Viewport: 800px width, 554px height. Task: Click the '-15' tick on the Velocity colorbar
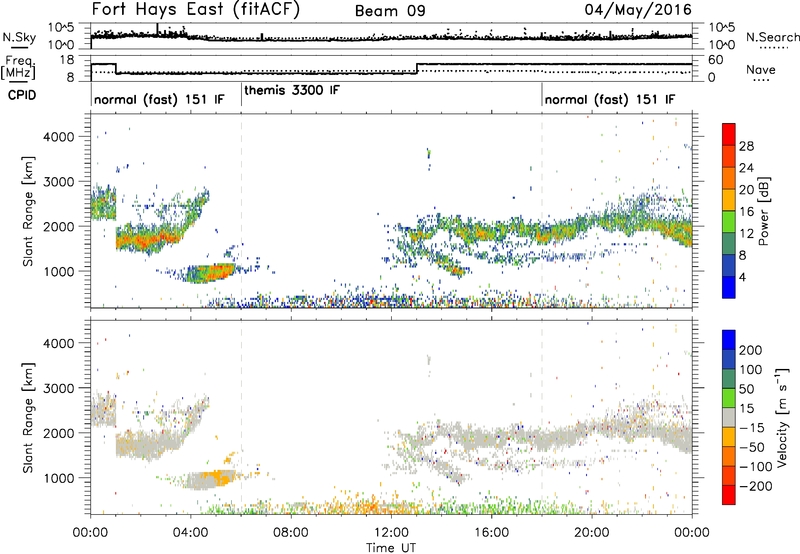click(x=752, y=428)
